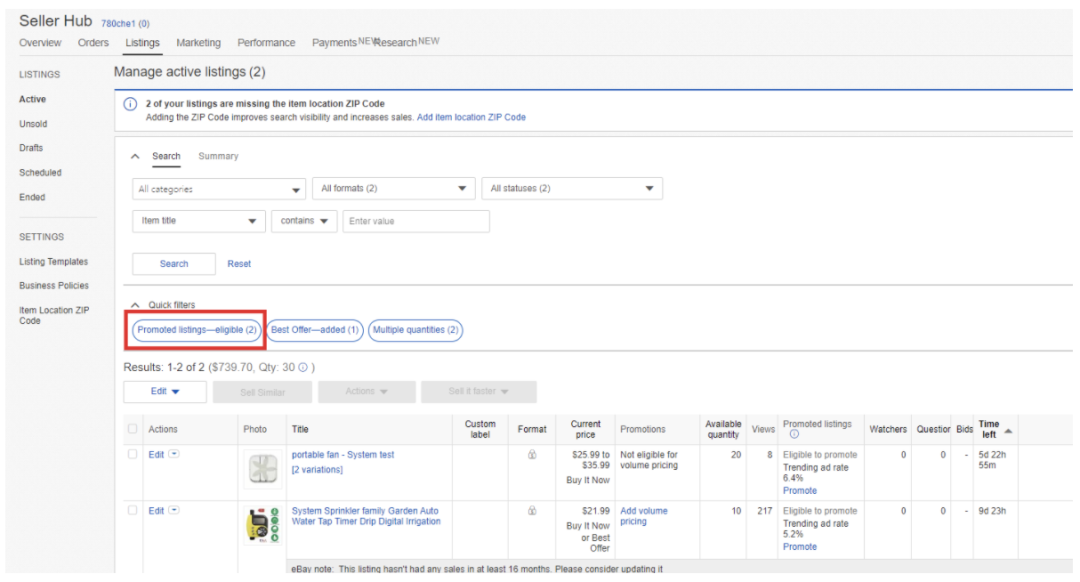
Task: Click the 780che1 username link
Action: (x=118, y=23)
